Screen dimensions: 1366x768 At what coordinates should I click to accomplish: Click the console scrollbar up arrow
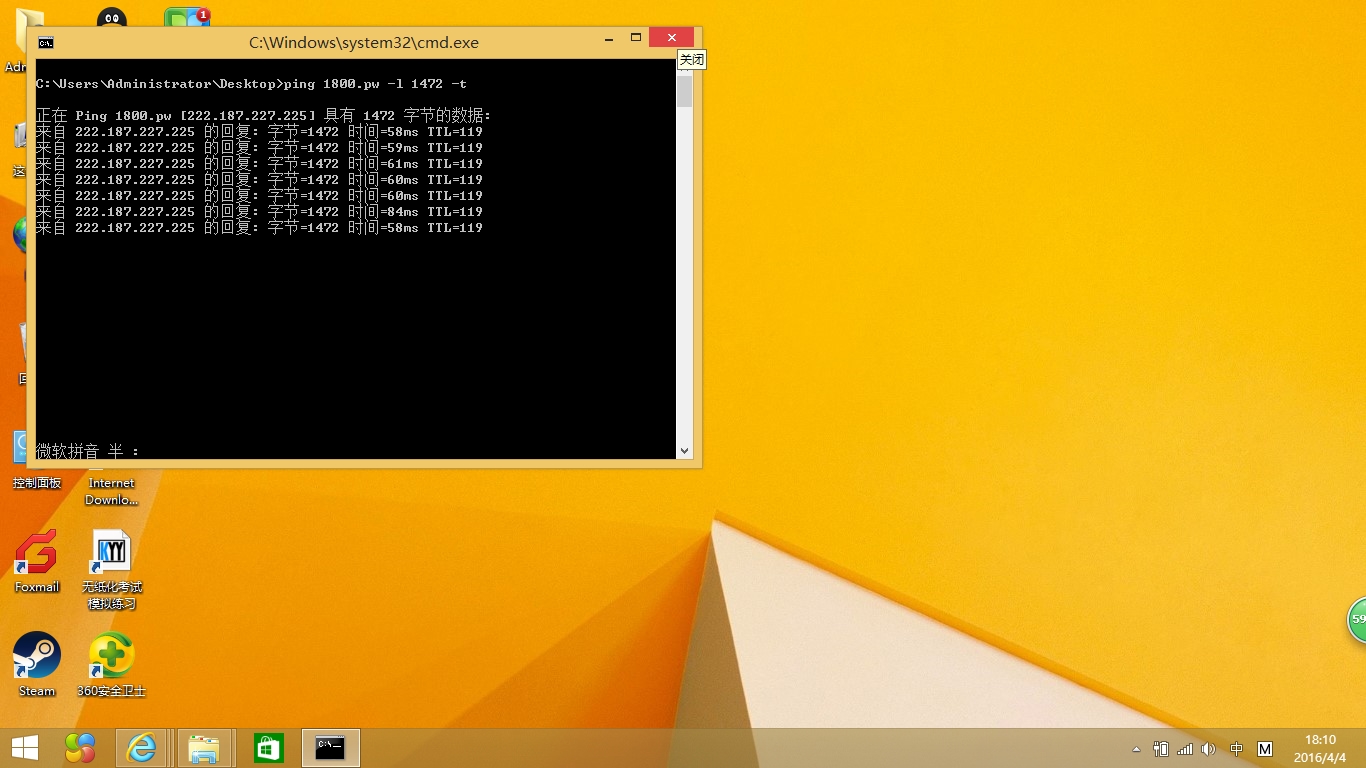[x=685, y=67]
